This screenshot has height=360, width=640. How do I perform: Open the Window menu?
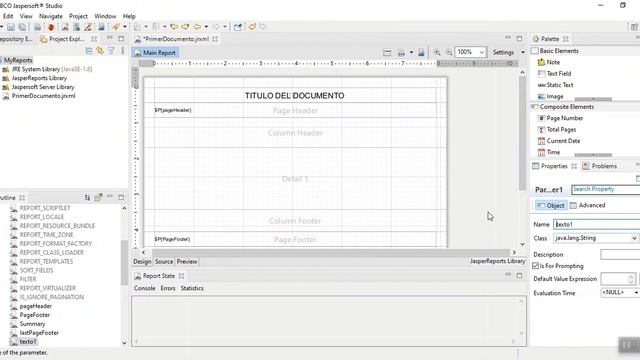[105, 16]
